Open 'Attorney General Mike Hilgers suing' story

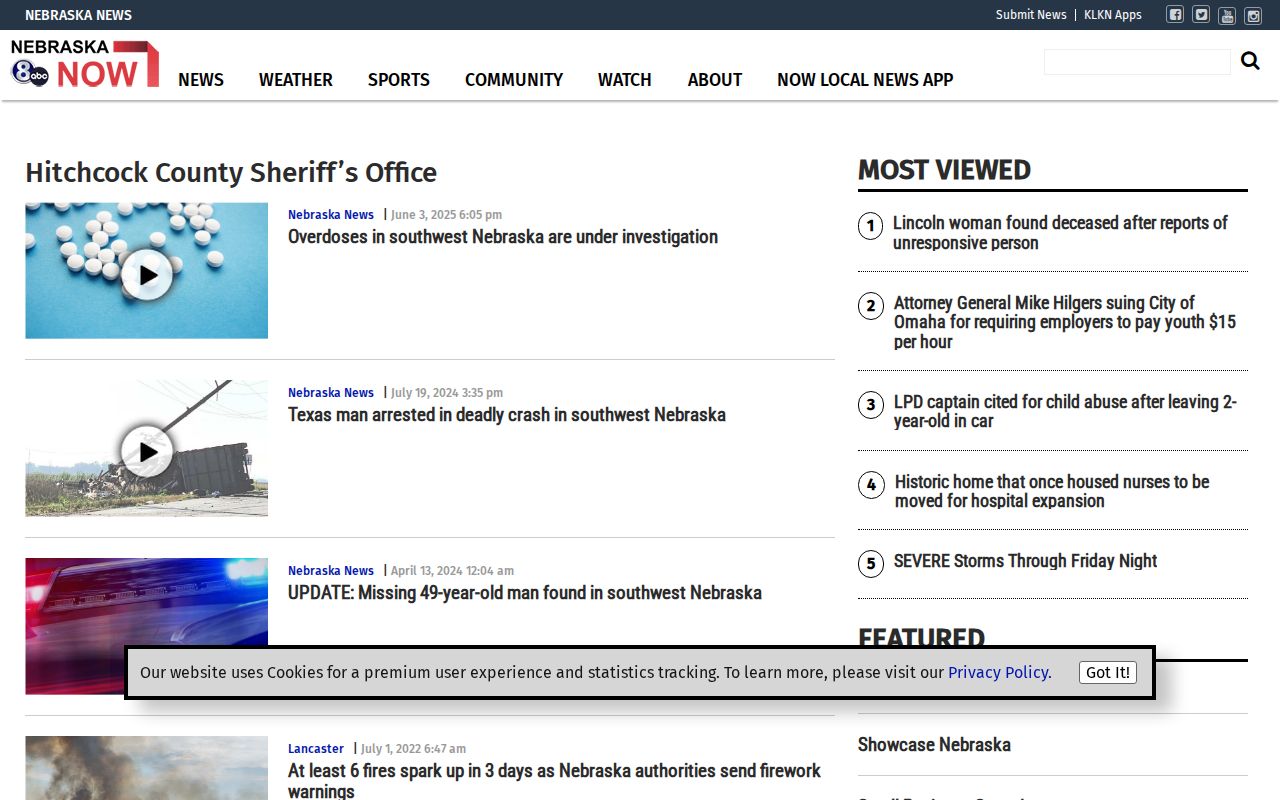tap(1065, 322)
